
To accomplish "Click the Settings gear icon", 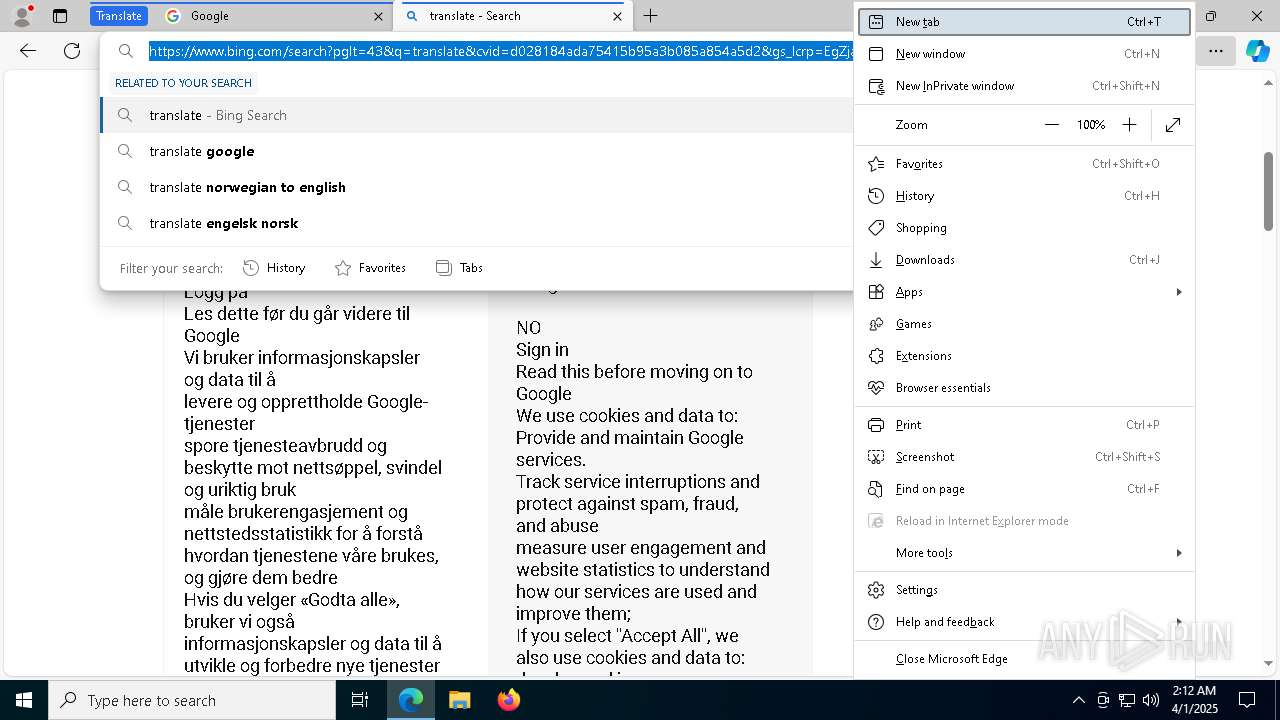I will pyautogui.click(x=876, y=590).
